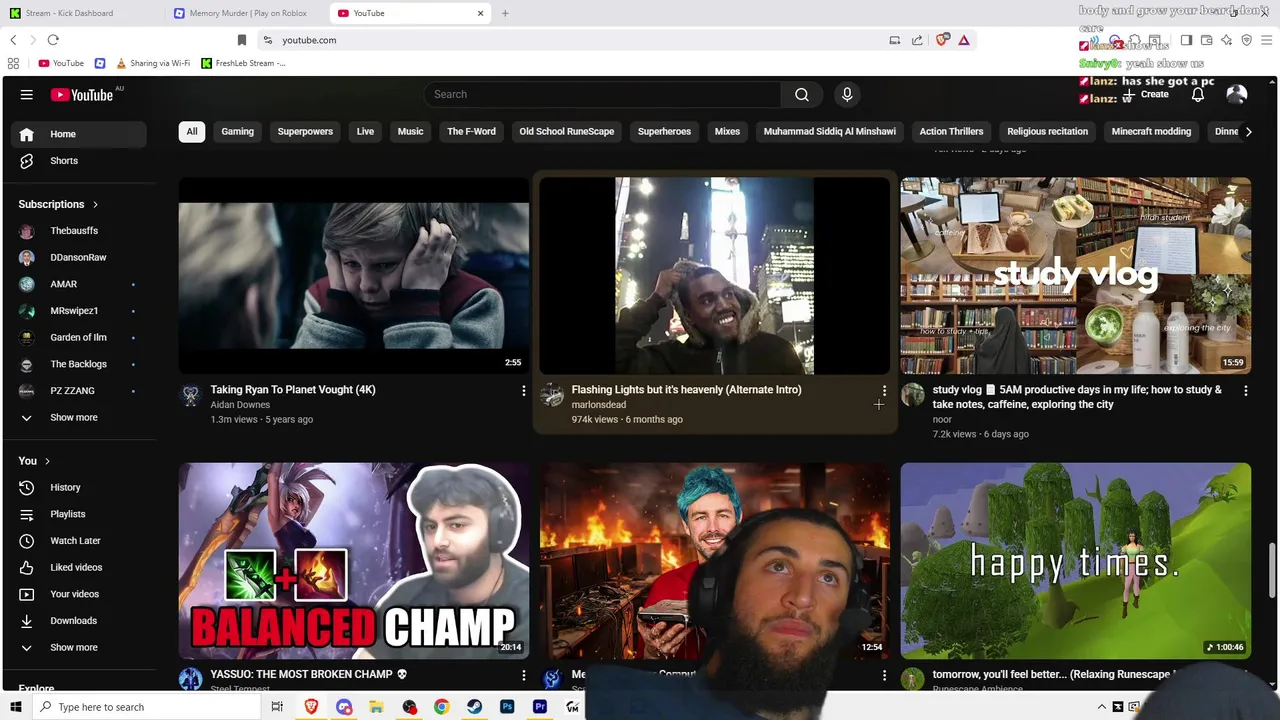The image size is (1280, 720).
Task: Expand the You section chevron
Action: pyautogui.click(x=48, y=461)
